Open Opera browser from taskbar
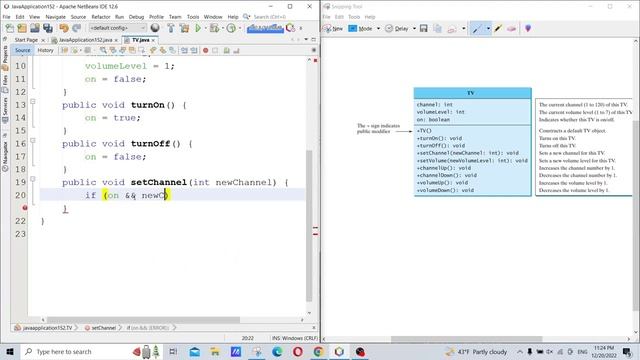The image size is (640, 360). (x=298, y=351)
